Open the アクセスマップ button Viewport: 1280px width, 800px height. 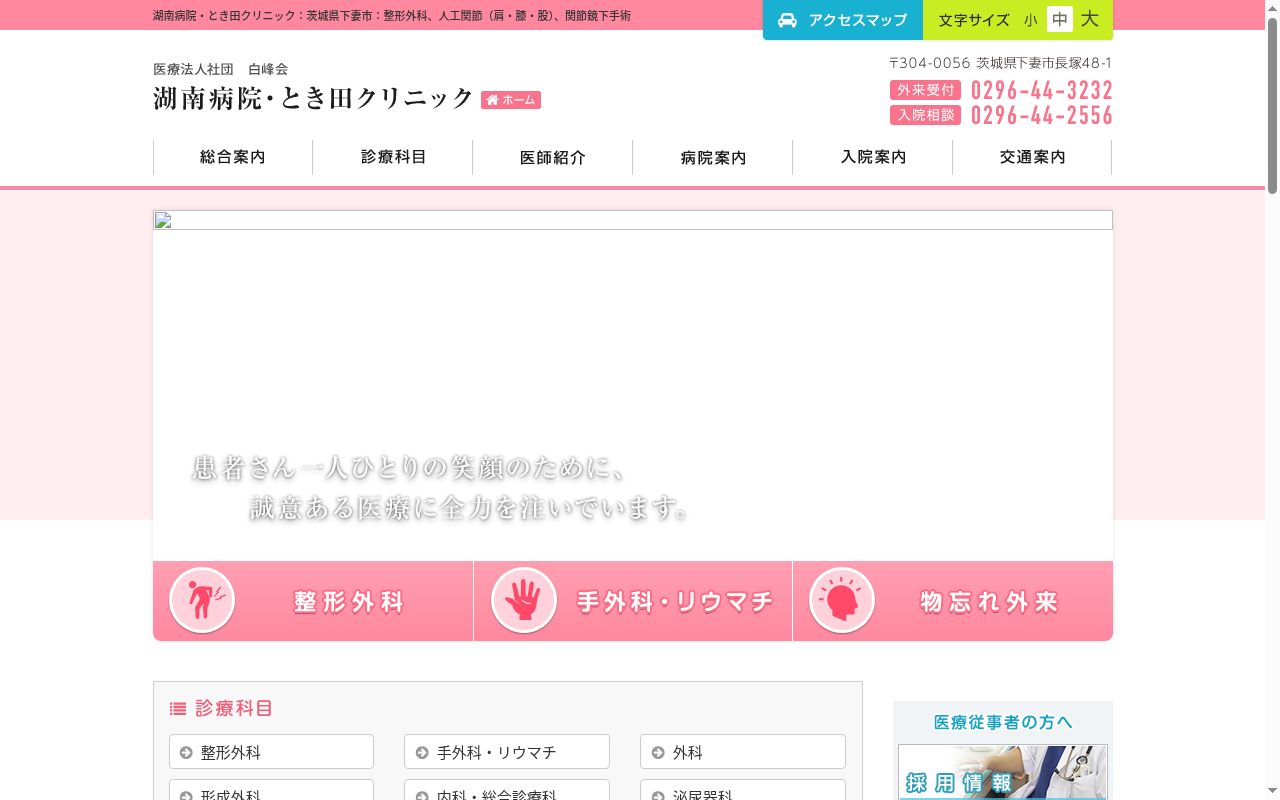843,20
